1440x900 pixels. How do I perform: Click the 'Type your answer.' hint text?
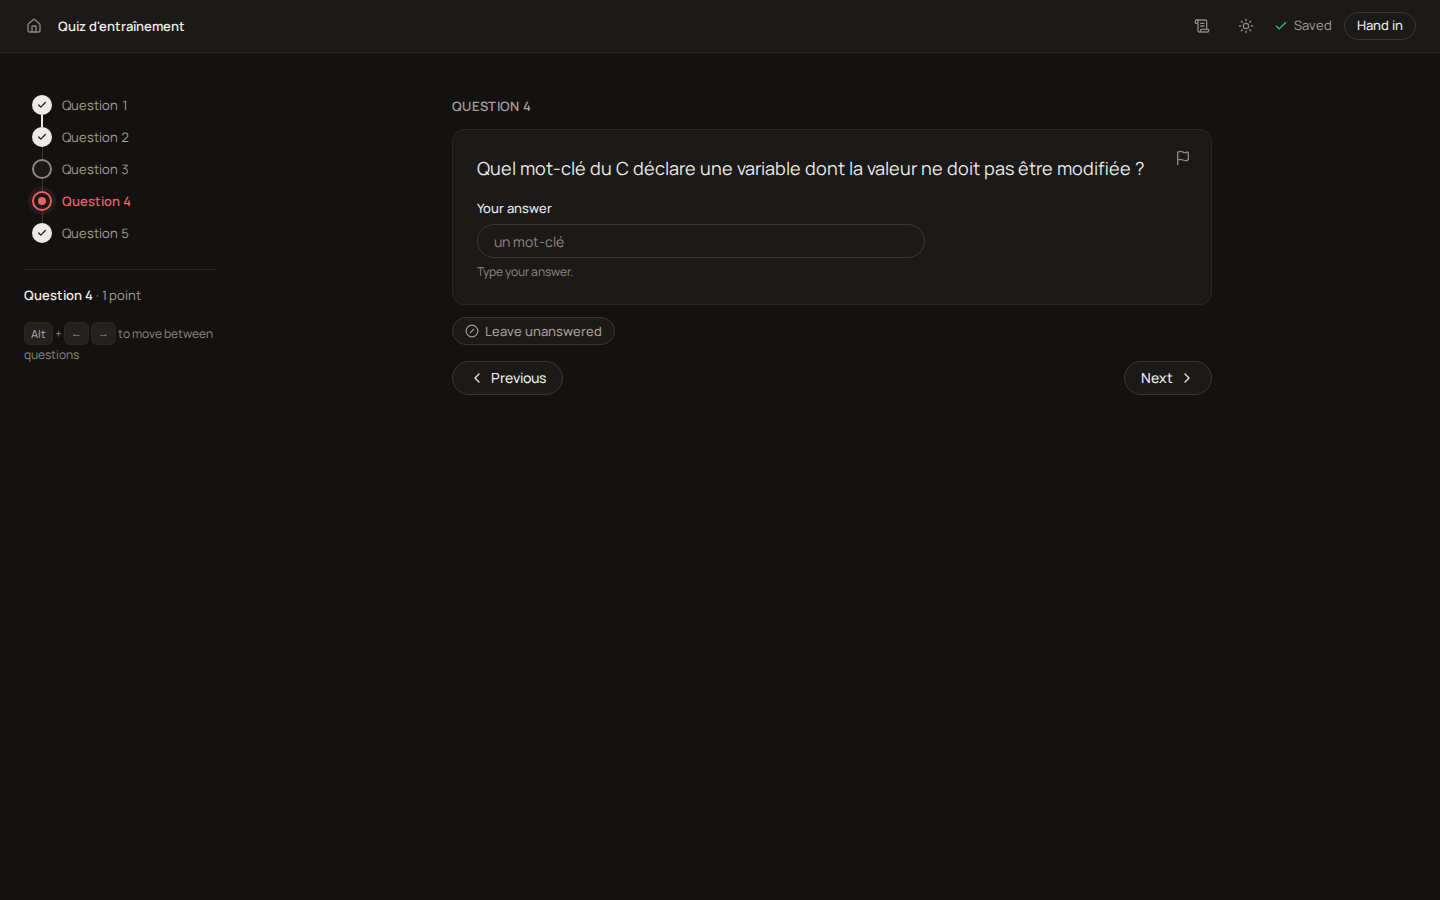(x=525, y=272)
